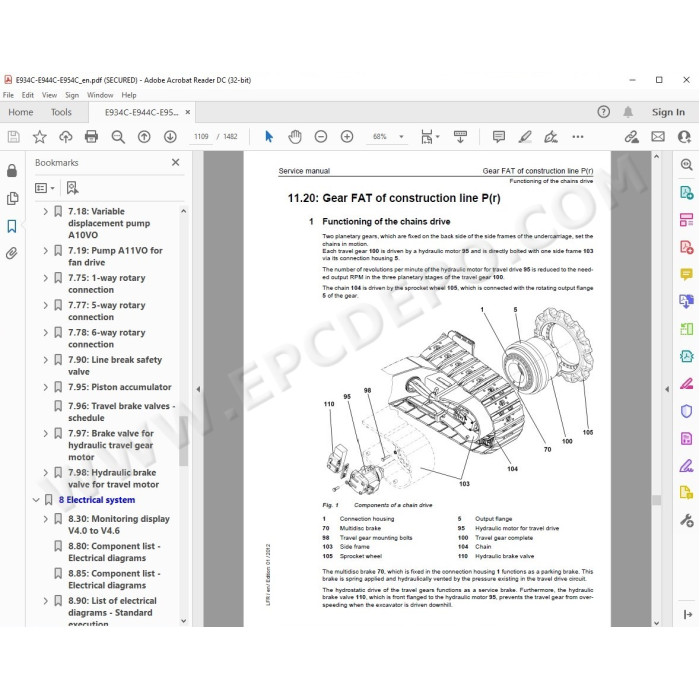Expand bookmark 7.90 Line break safety valve

[x=46, y=360]
